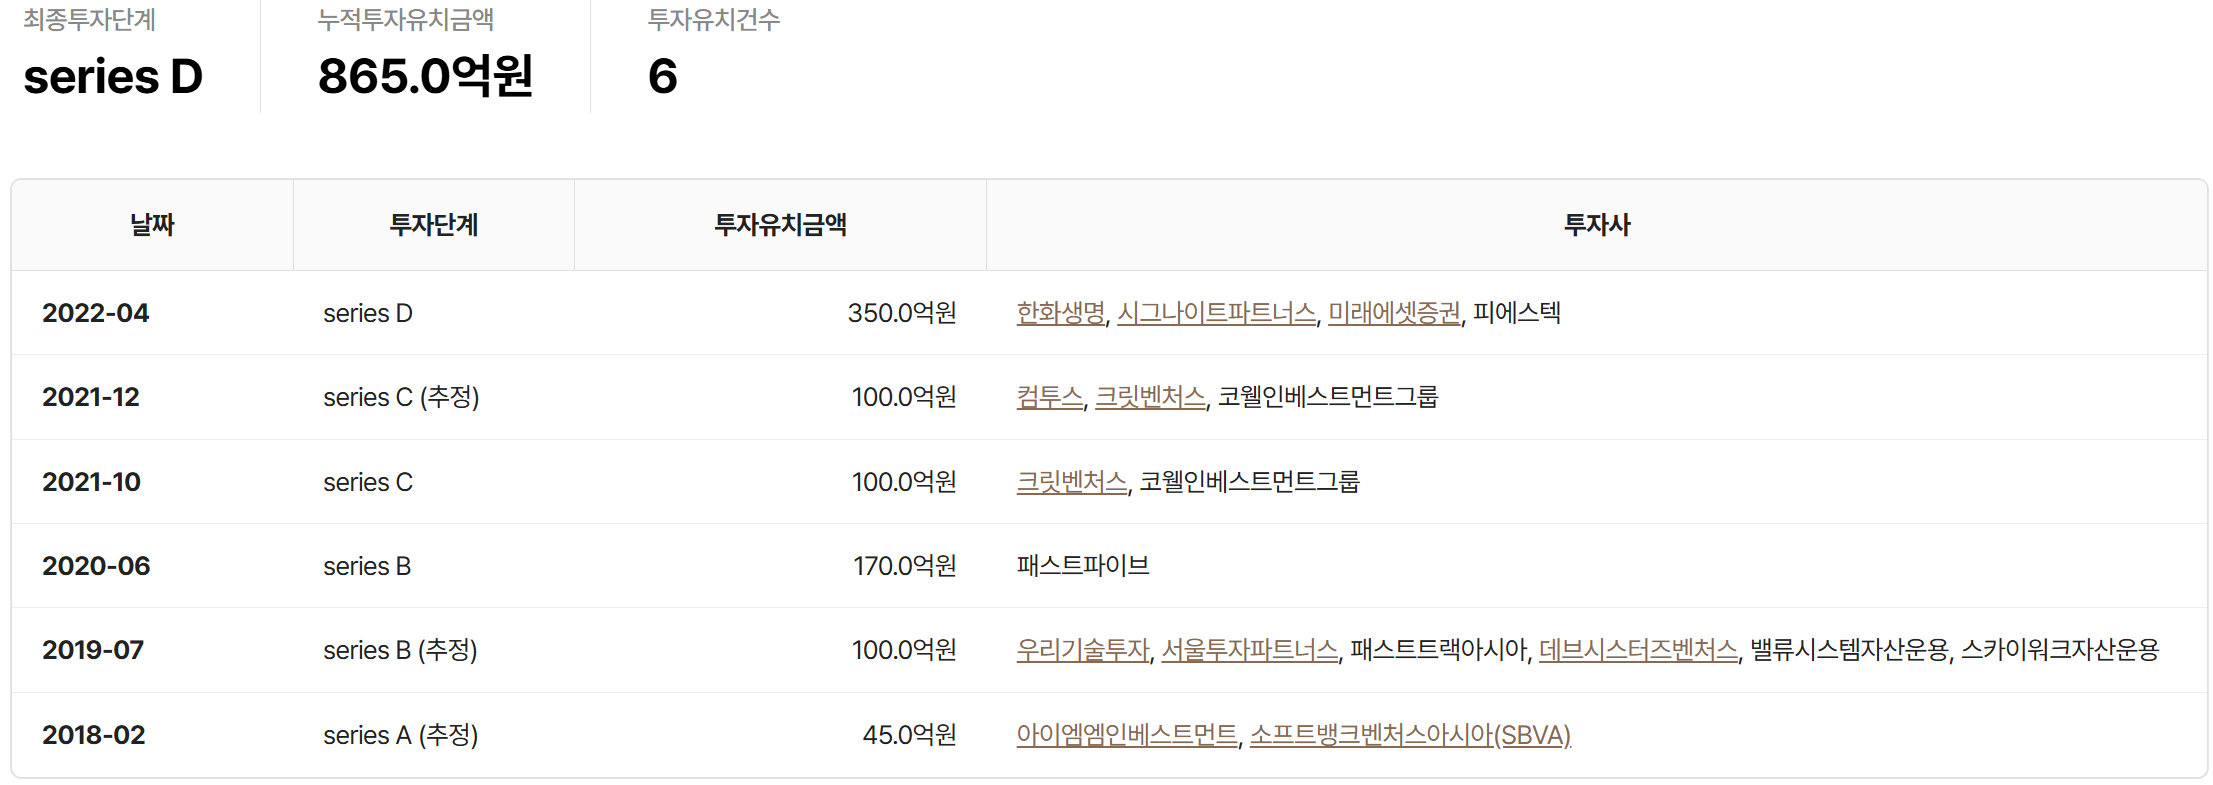Open 크릿벤처스 link in the 2021-12 row
The width and height of the screenshot is (2213, 785).
(1150, 397)
